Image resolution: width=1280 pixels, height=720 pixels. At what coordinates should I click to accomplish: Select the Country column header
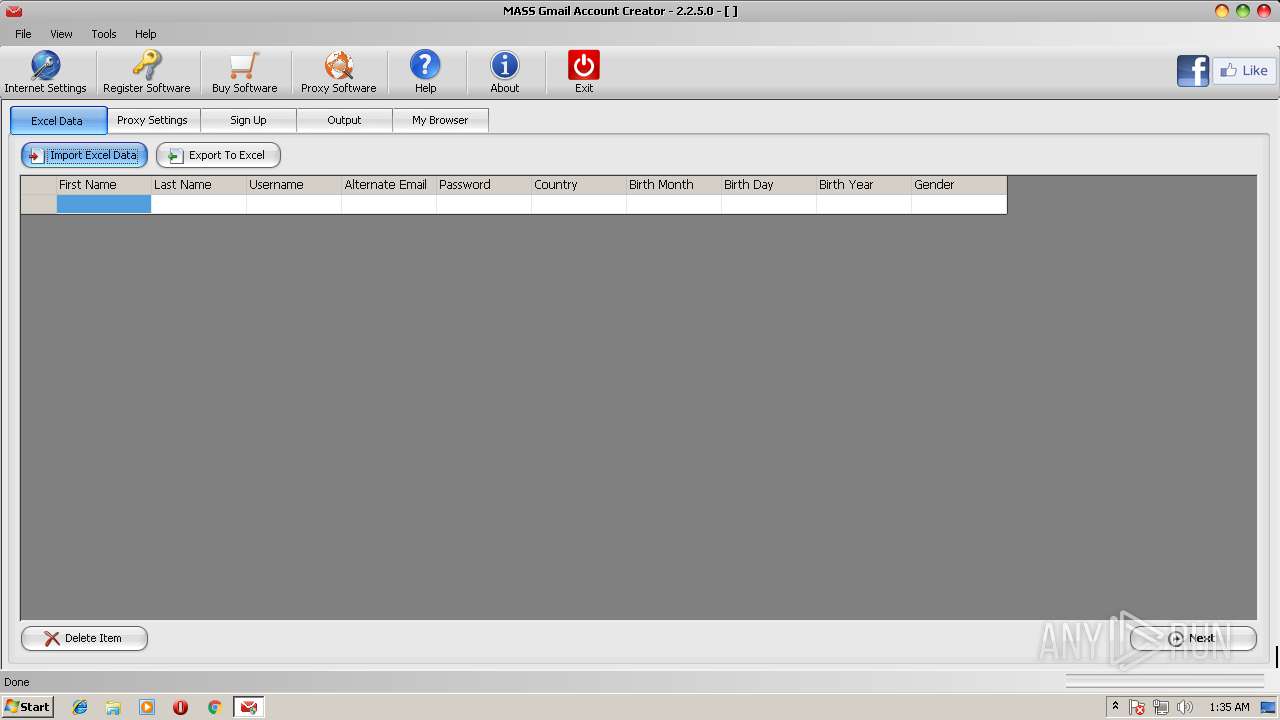(578, 185)
